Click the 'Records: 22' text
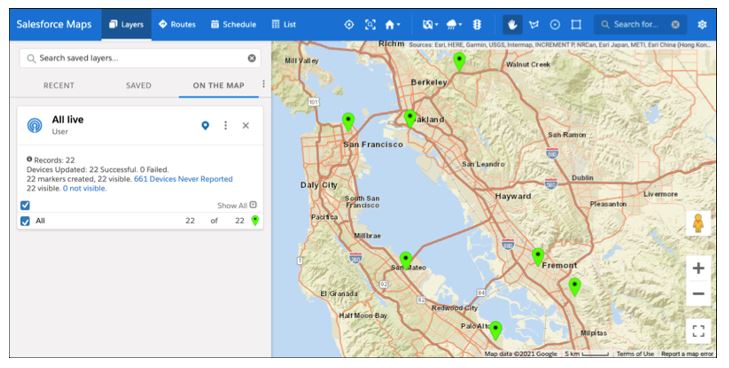 tap(54, 160)
